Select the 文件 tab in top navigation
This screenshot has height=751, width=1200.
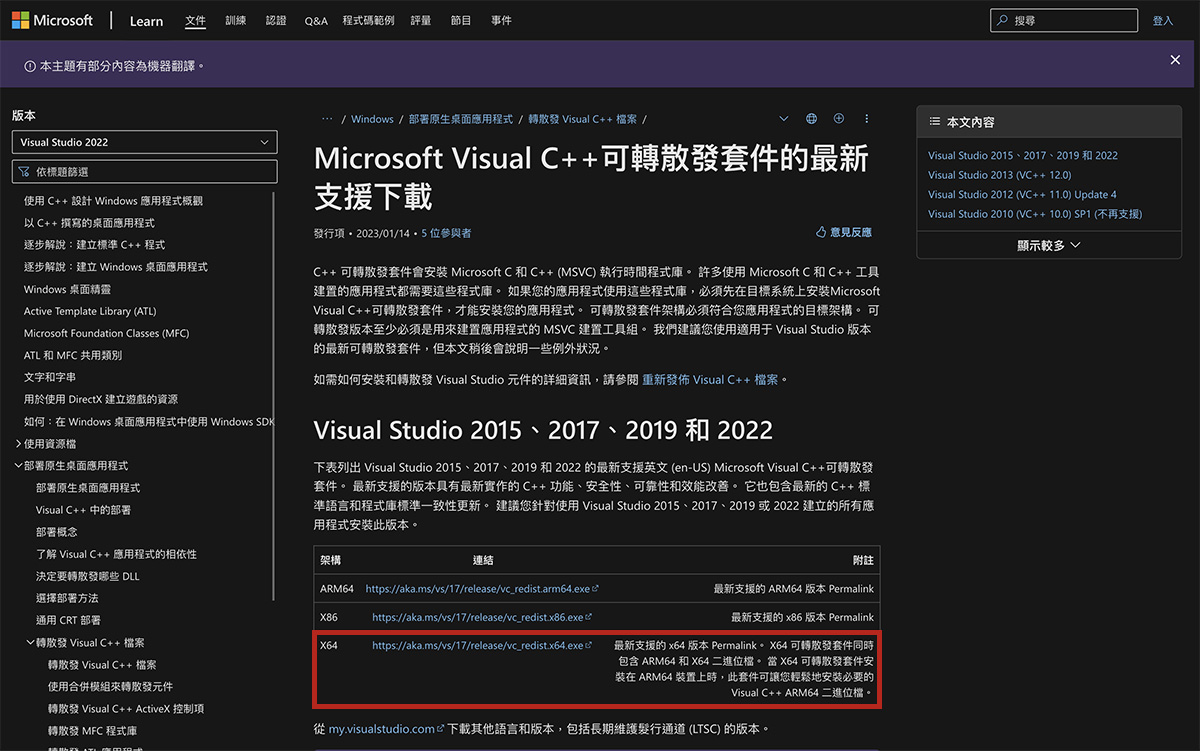pyautogui.click(x=195, y=20)
